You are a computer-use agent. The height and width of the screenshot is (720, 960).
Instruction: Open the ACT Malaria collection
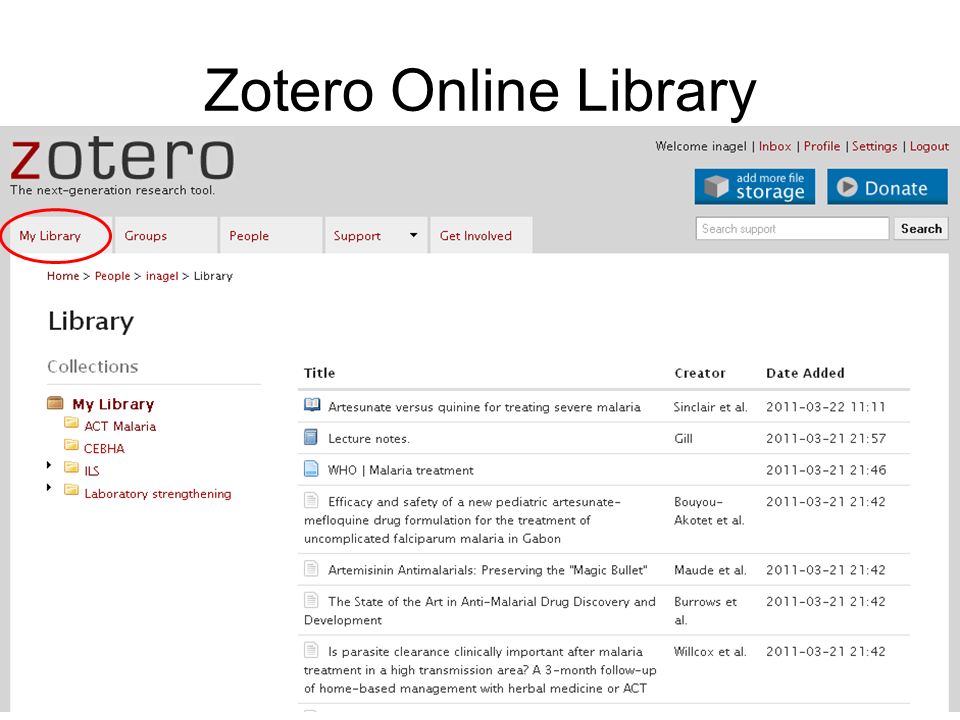(120, 426)
